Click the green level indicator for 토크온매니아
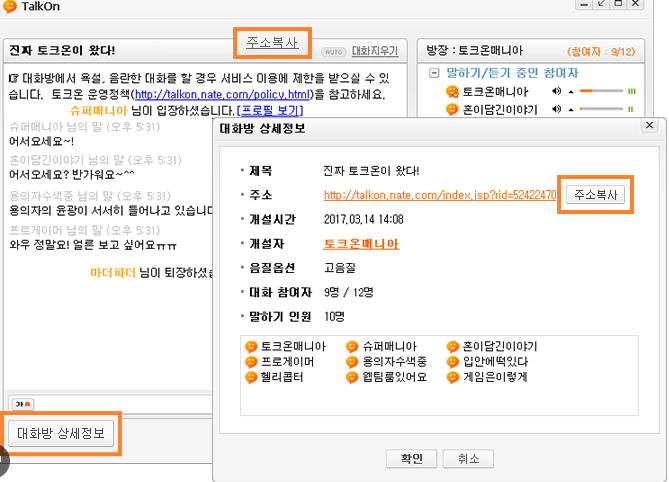669x482 pixels. pos(632,91)
